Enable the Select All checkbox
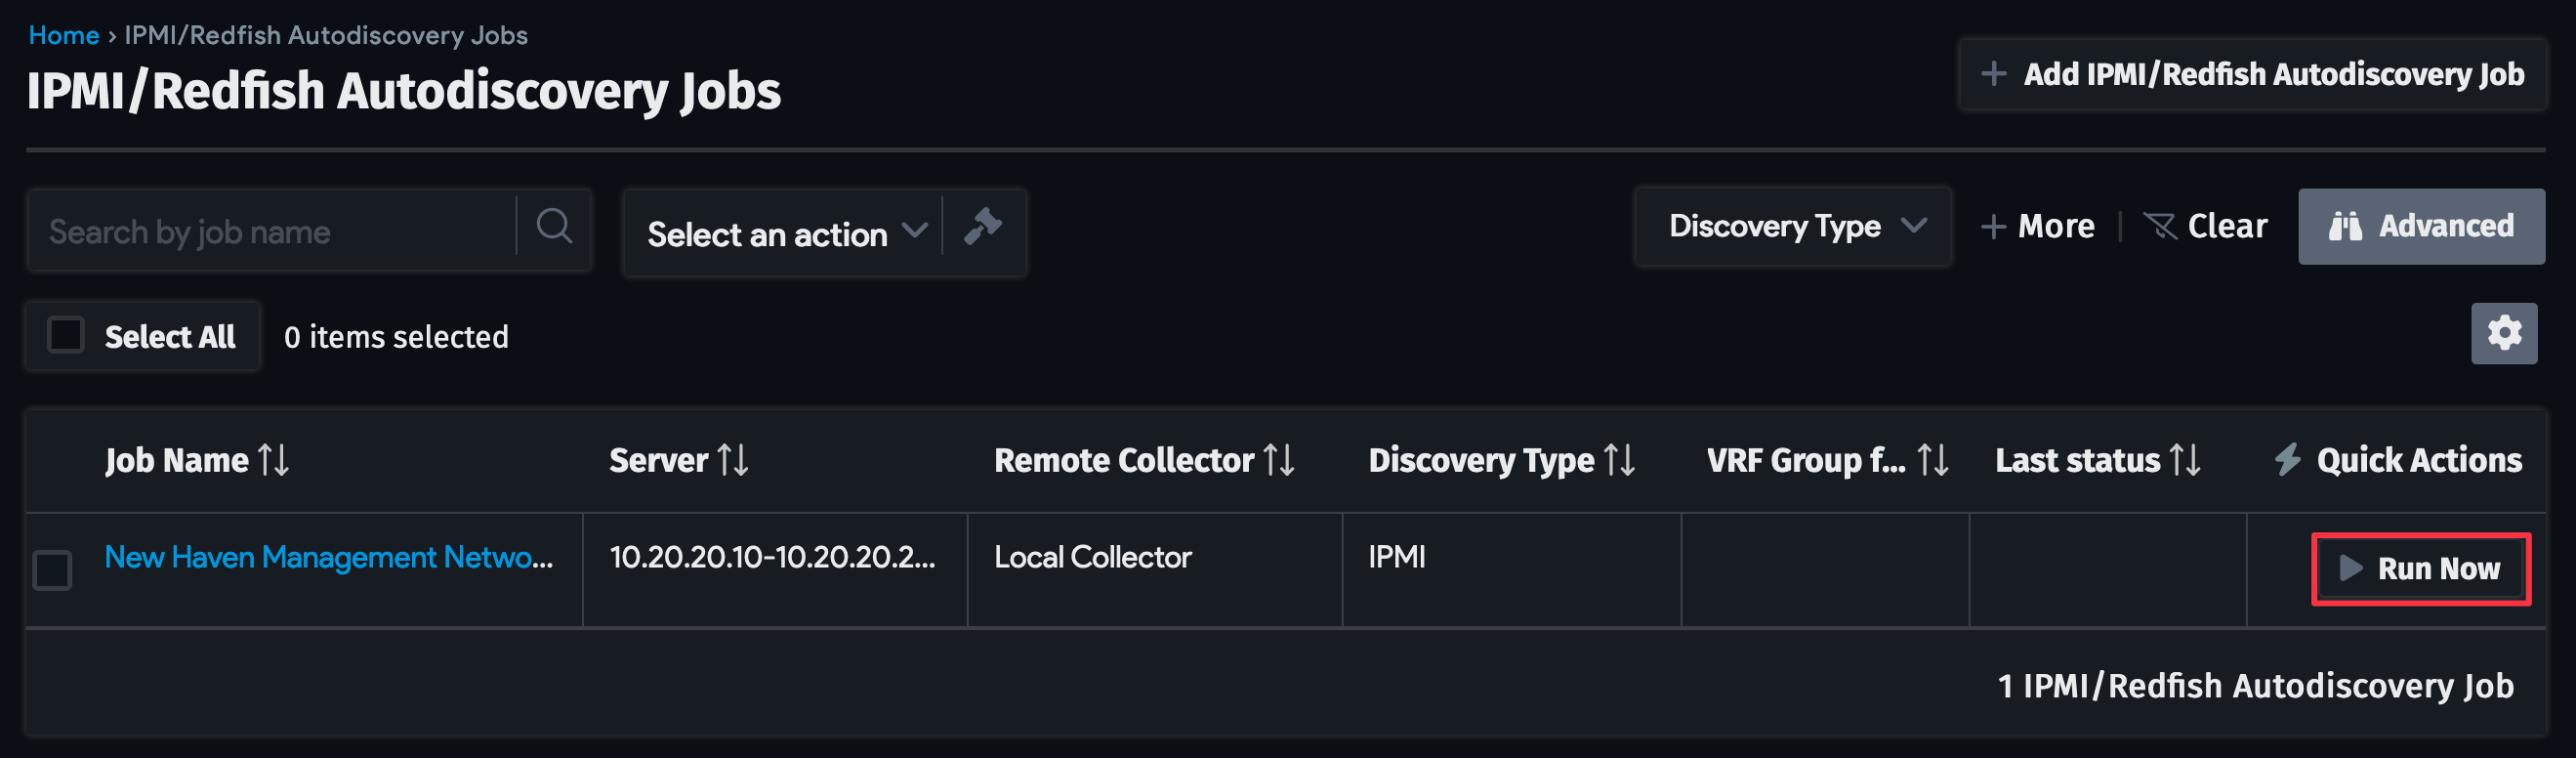The image size is (2576, 758). pyautogui.click(x=66, y=336)
